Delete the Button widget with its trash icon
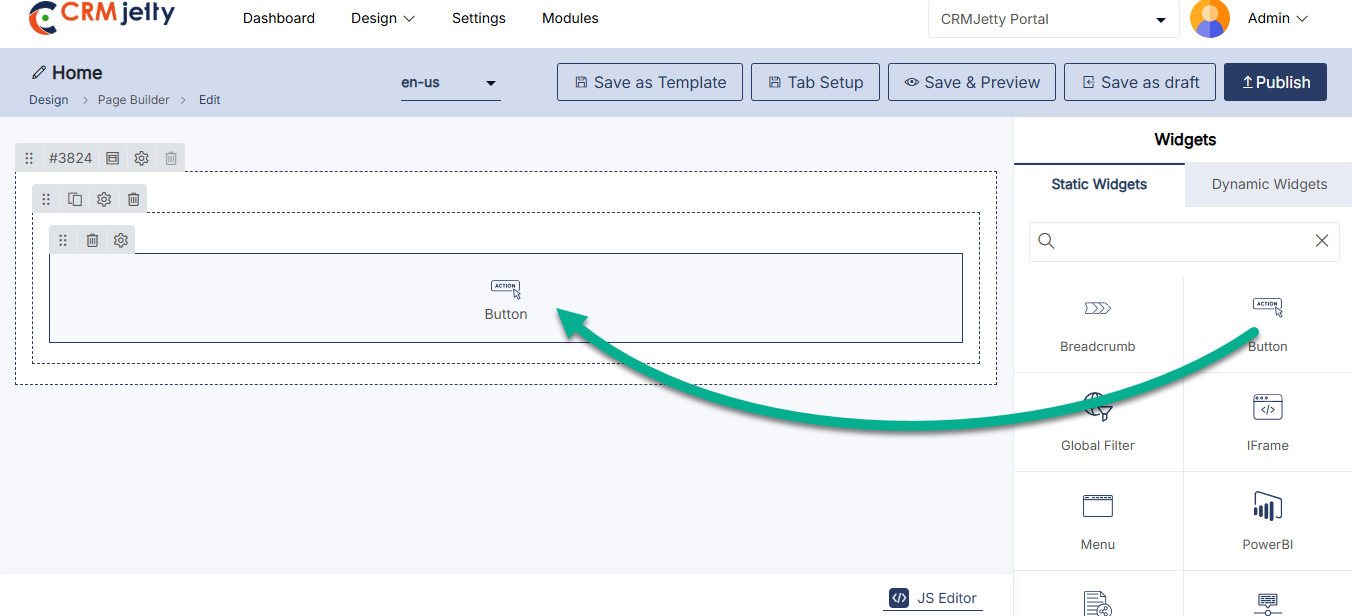Screen dimensions: 1352x616 pyautogui.click(x=92, y=240)
